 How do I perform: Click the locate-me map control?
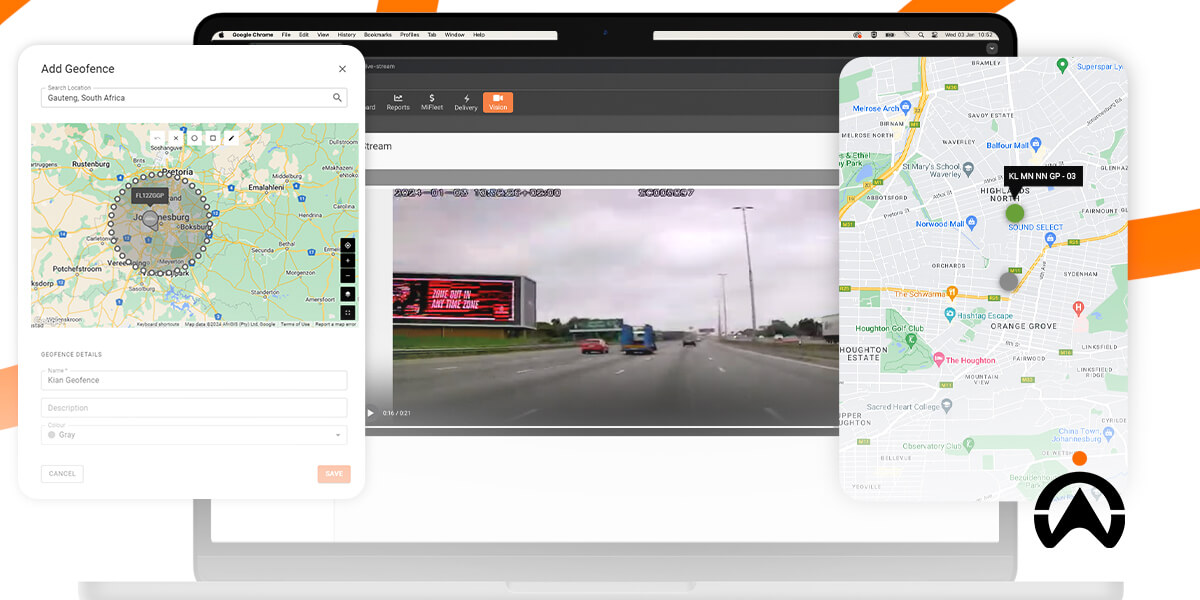tap(348, 245)
